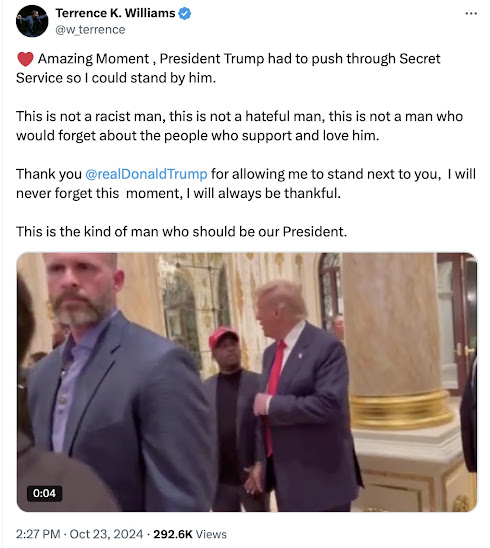Click the red necktie in the video
The image size is (490, 548).
[274, 395]
